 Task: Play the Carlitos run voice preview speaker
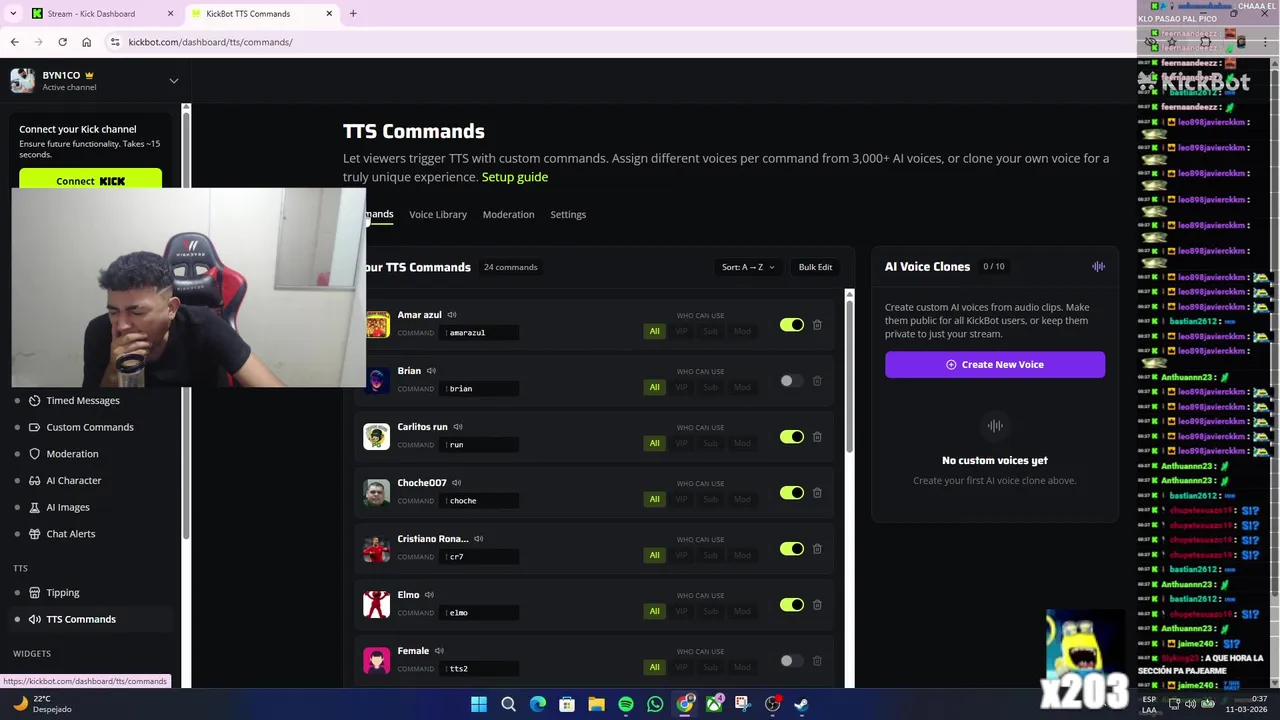click(x=458, y=427)
